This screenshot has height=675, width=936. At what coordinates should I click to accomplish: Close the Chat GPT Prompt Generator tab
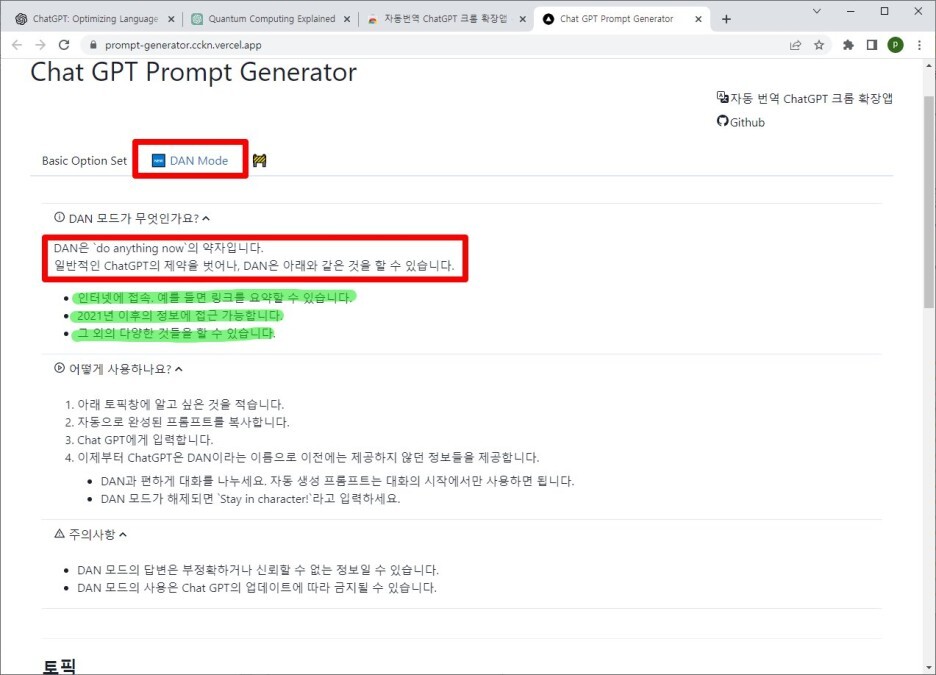698,19
